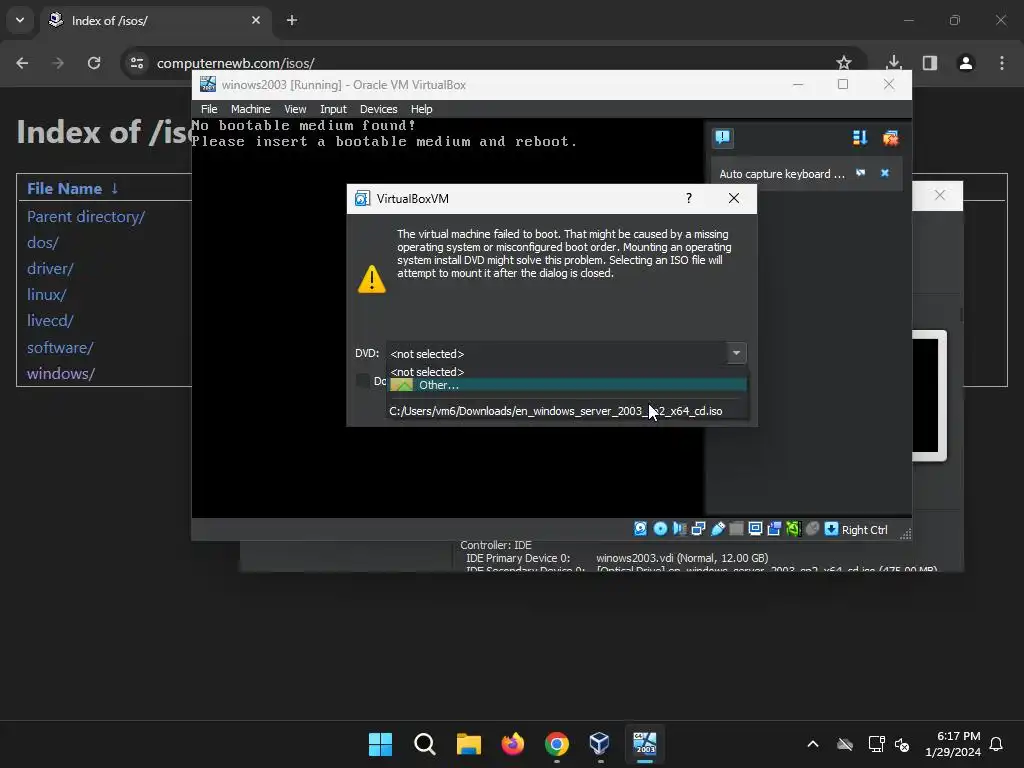1024x768 pixels.
Task: Click the VirtualBox VM window title icon
Action: coord(208,84)
